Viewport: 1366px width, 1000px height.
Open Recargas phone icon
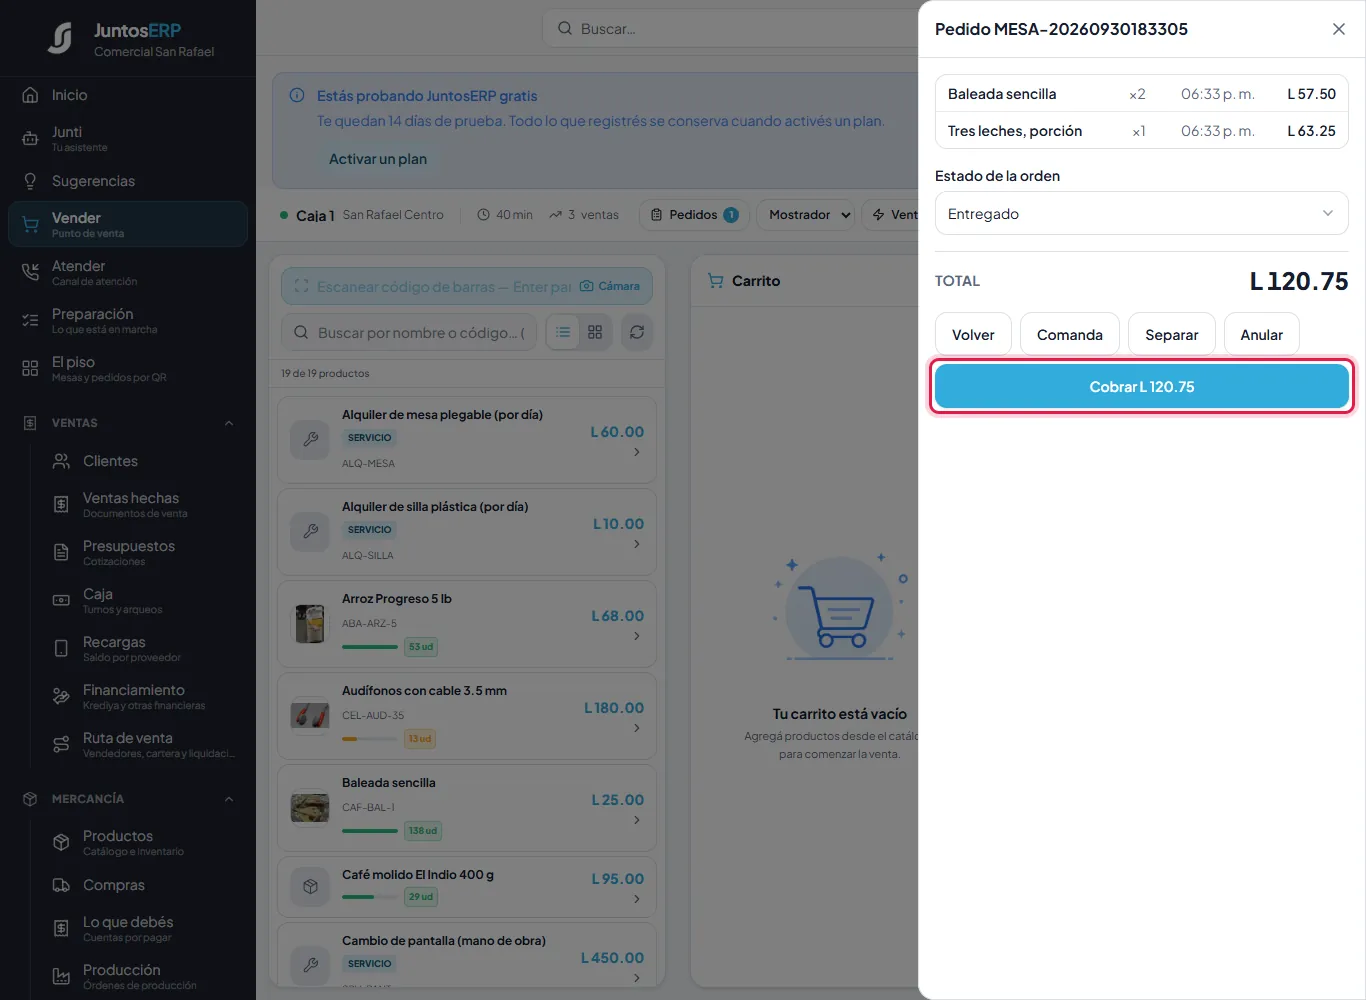coord(61,648)
